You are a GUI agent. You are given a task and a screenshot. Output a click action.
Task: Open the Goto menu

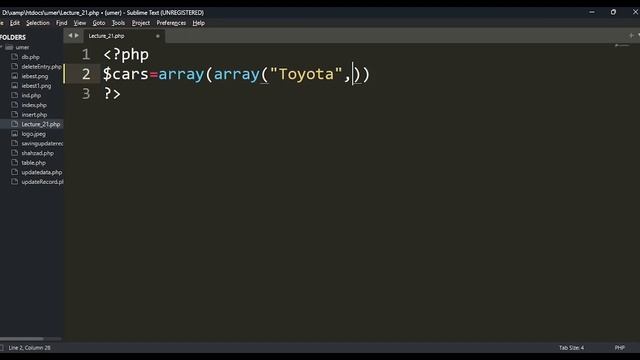99,23
